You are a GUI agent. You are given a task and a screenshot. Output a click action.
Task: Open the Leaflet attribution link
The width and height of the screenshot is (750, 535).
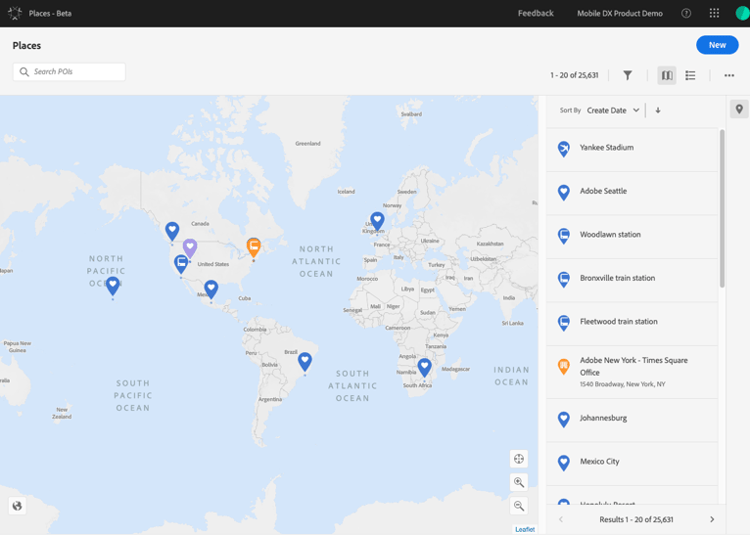(525, 529)
